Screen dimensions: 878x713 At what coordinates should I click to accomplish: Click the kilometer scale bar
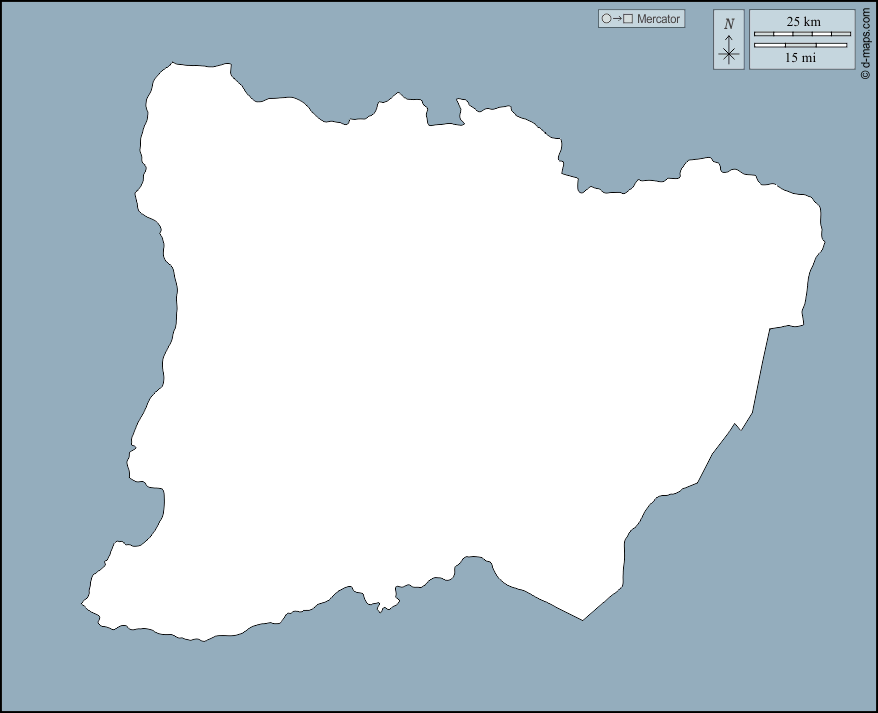802,34
